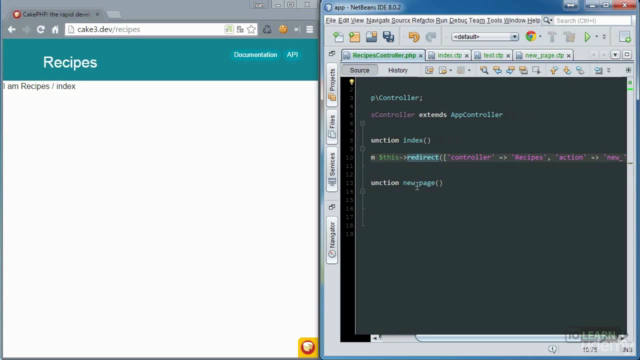Click Clean and Build Project icon

click(569, 37)
